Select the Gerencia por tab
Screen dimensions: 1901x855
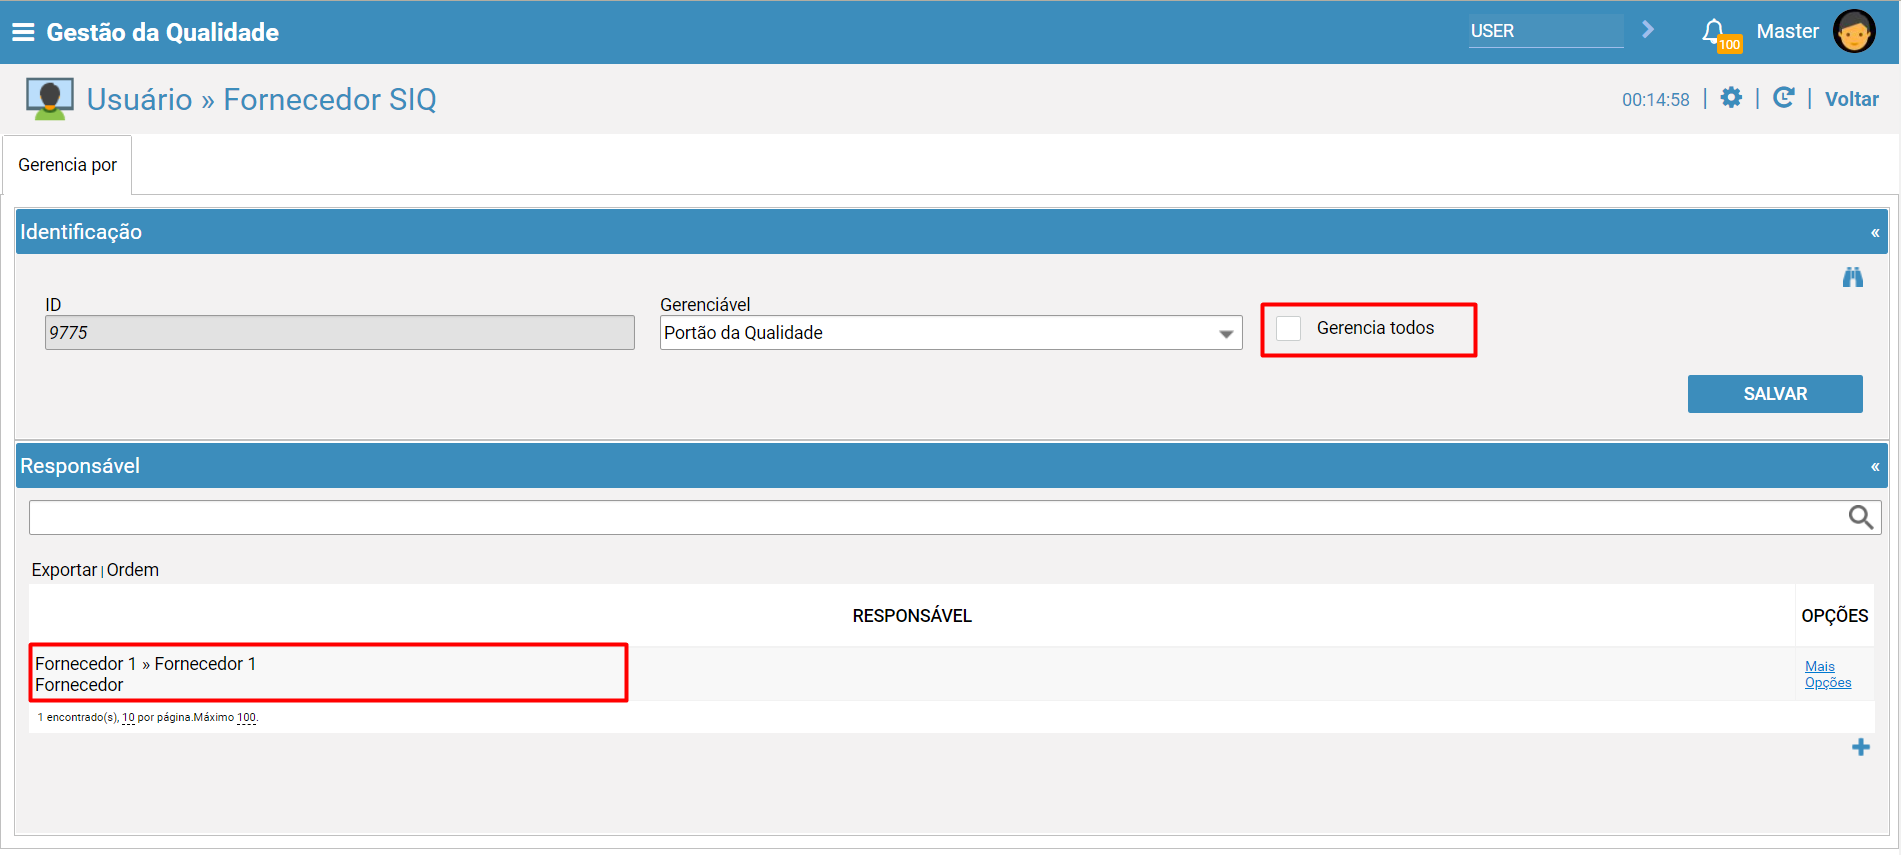(68, 165)
